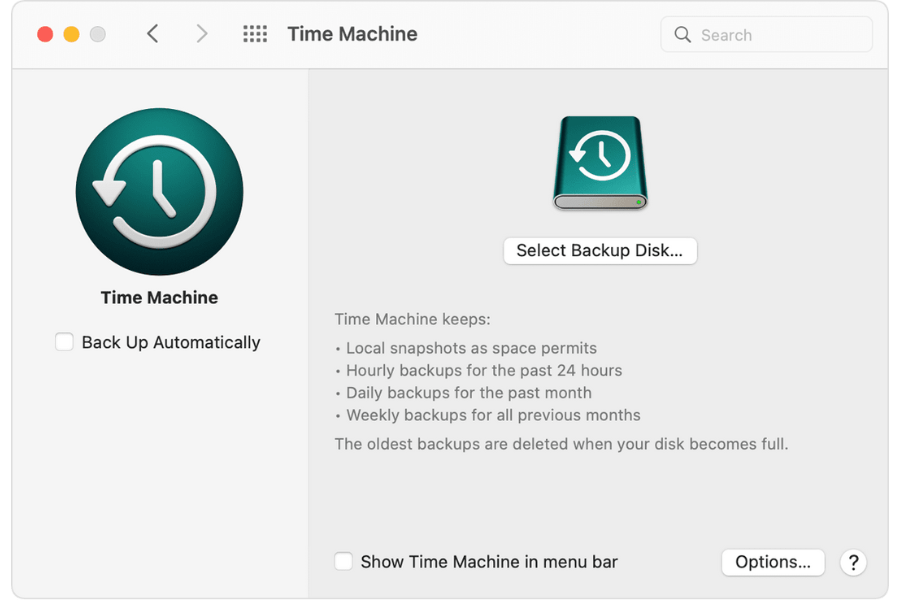
Task: Close the window with the red button
Action: (x=45, y=34)
